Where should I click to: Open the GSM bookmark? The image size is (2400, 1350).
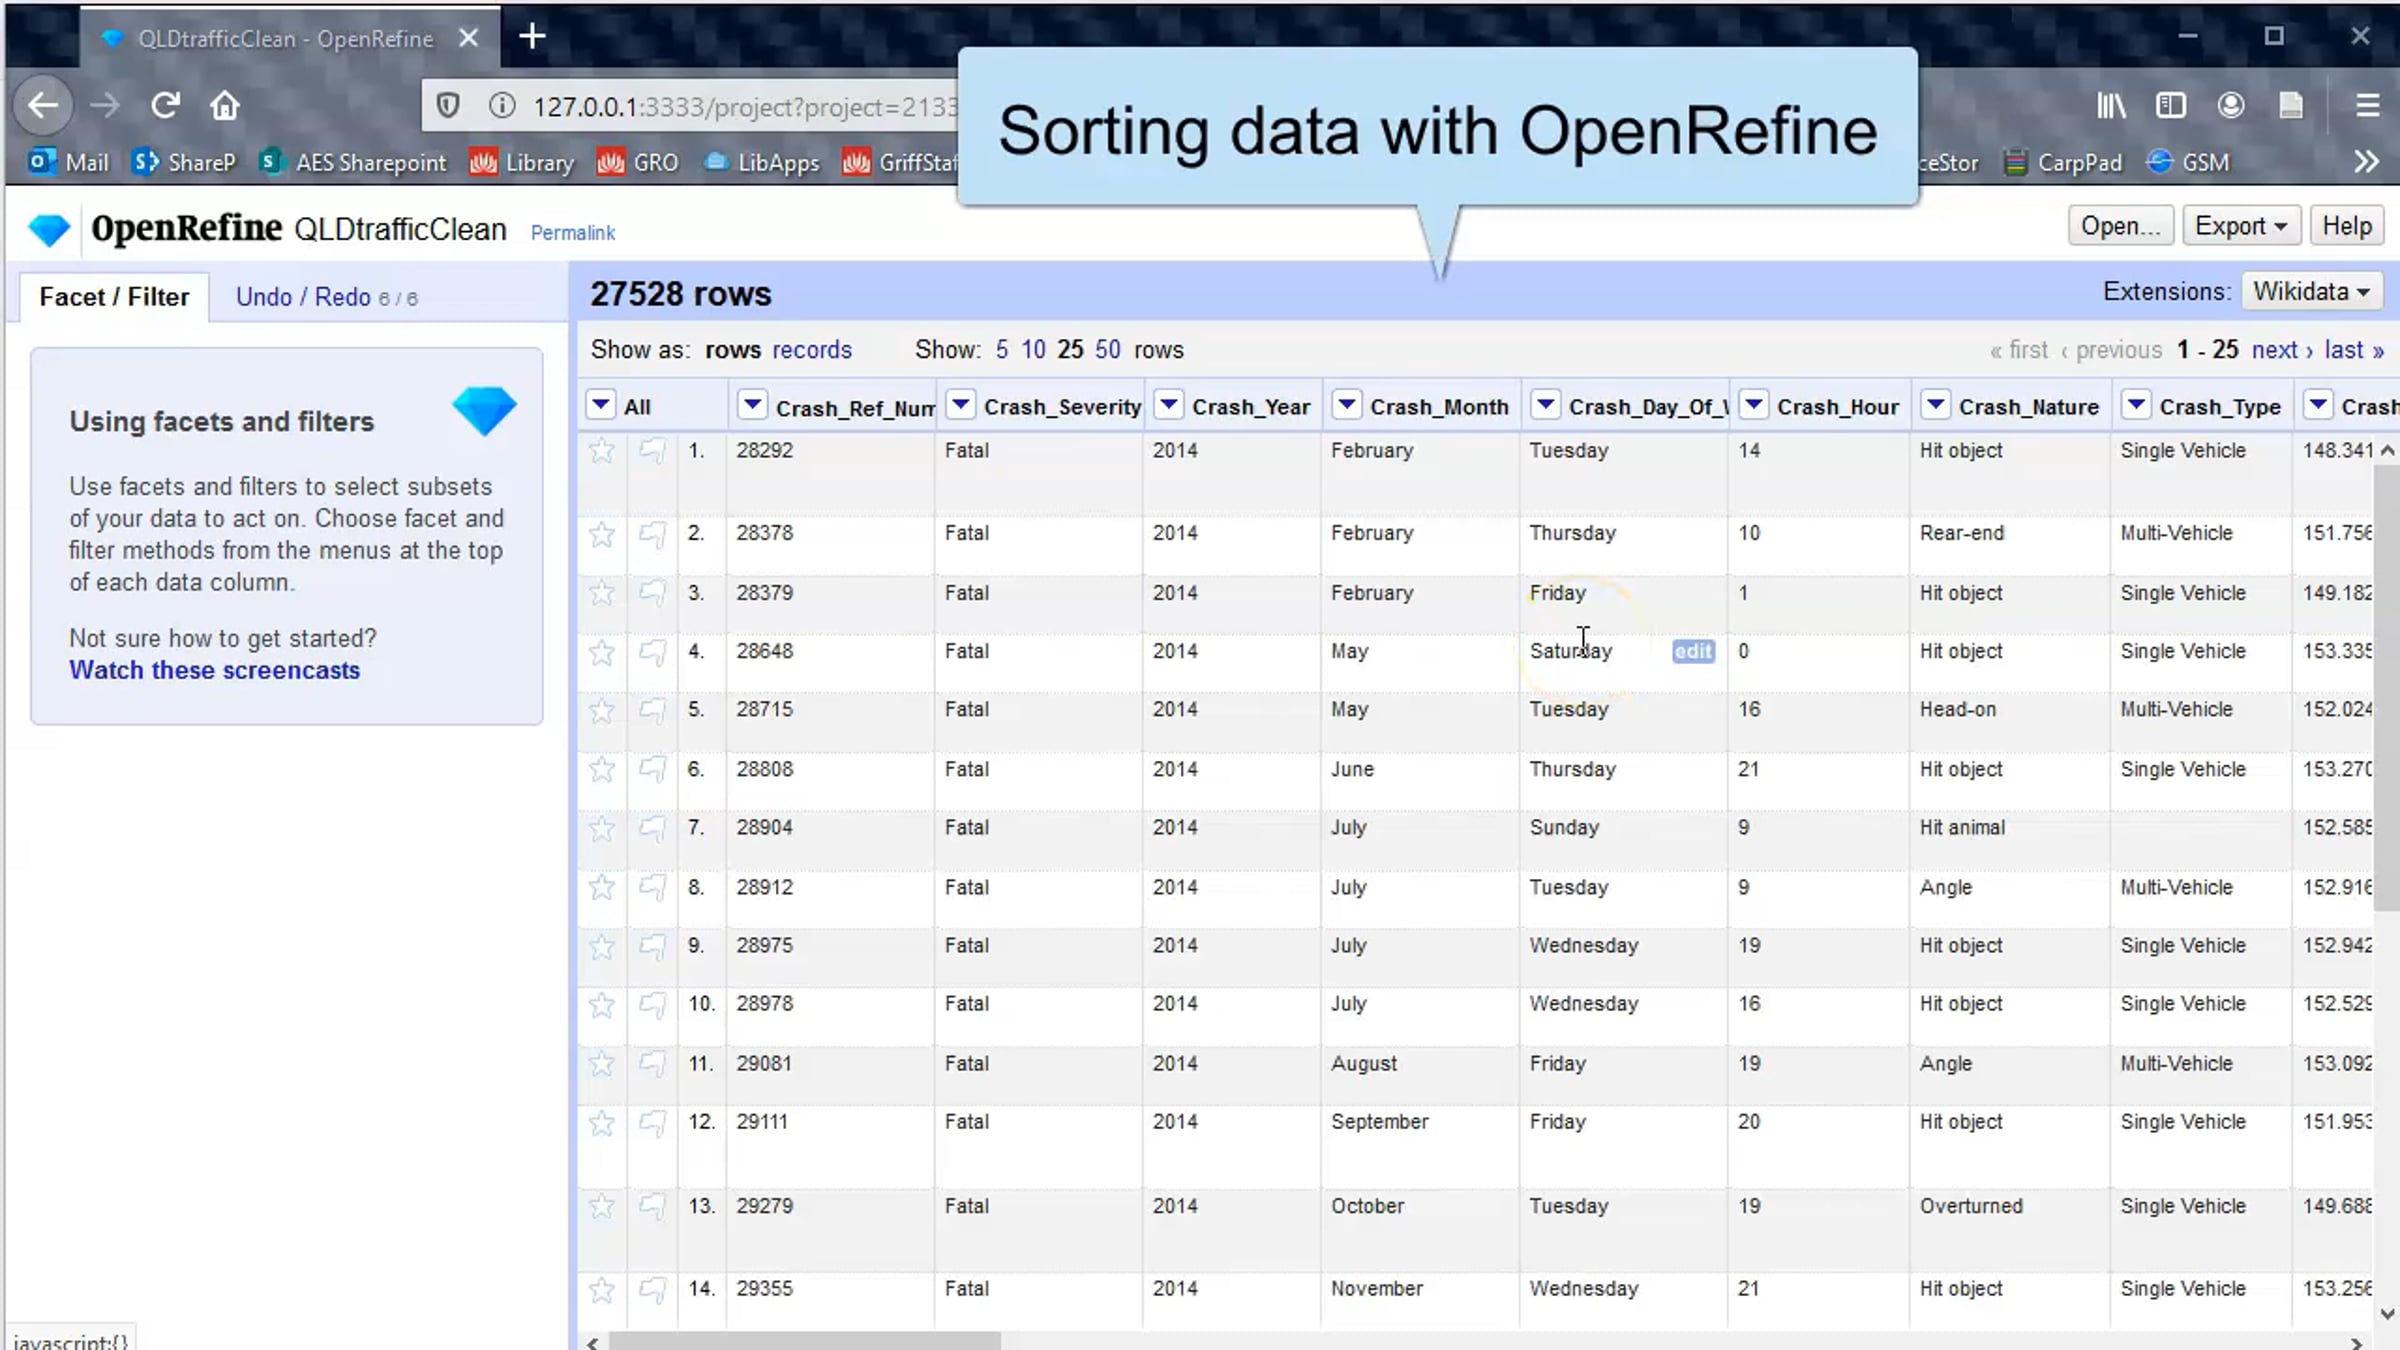(x=2189, y=162)
